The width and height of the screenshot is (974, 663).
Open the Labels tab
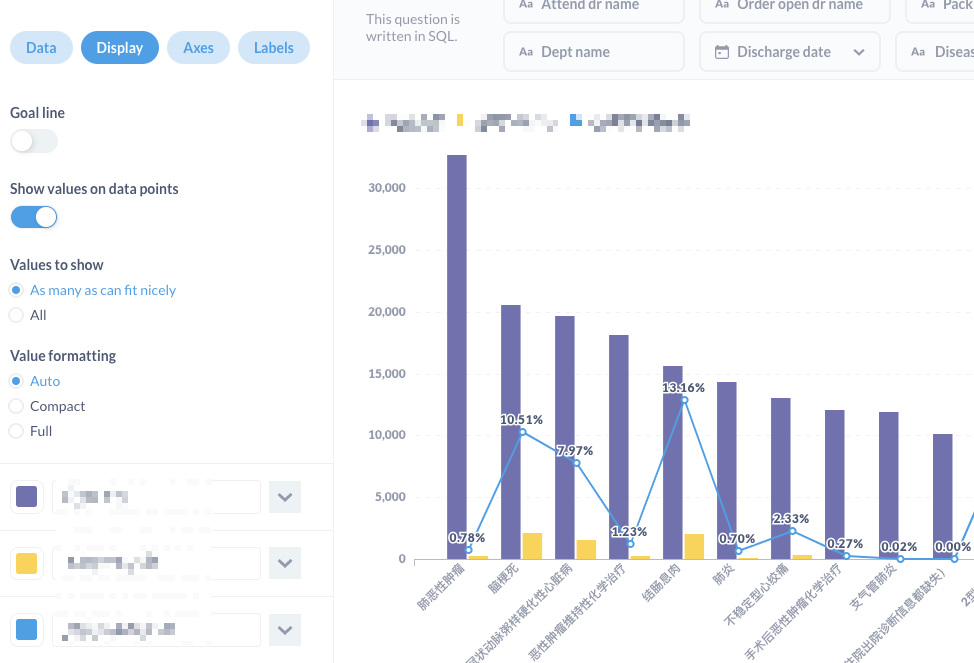[x=274, y=47]
